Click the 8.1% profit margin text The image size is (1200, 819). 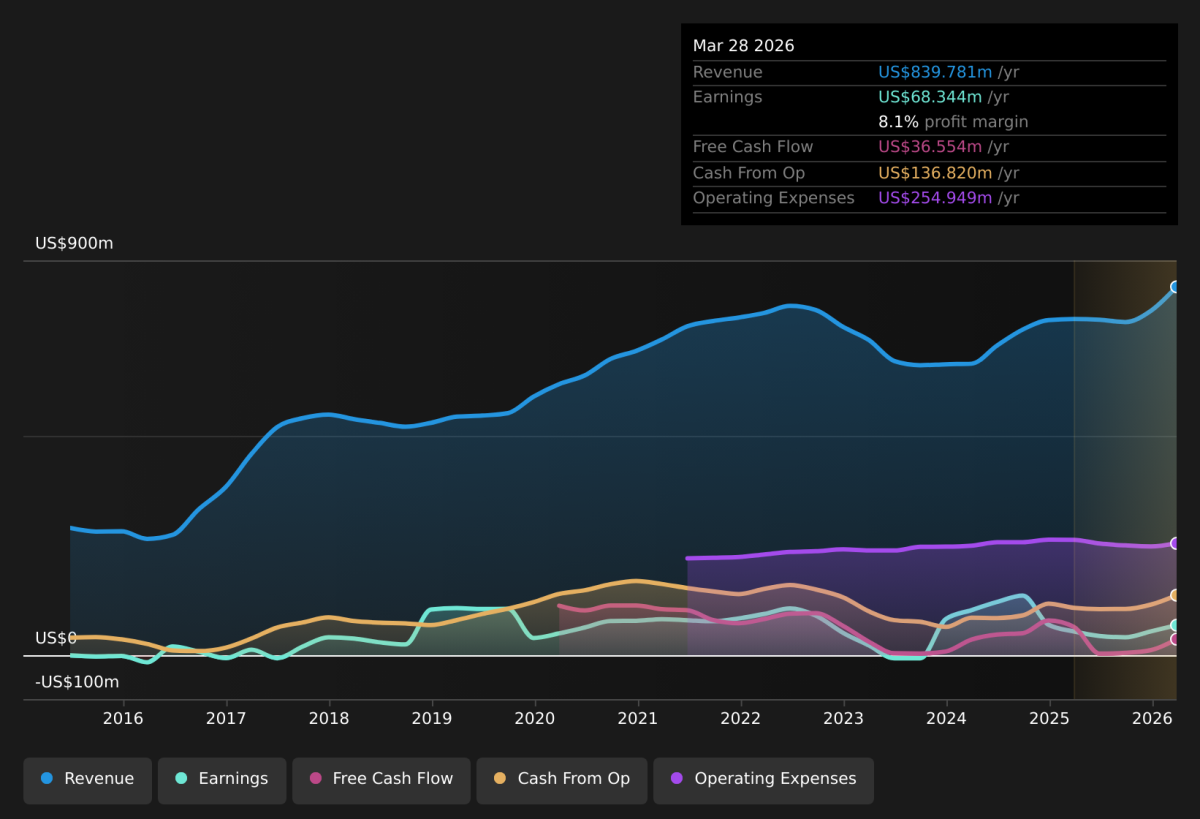(953, 122)
